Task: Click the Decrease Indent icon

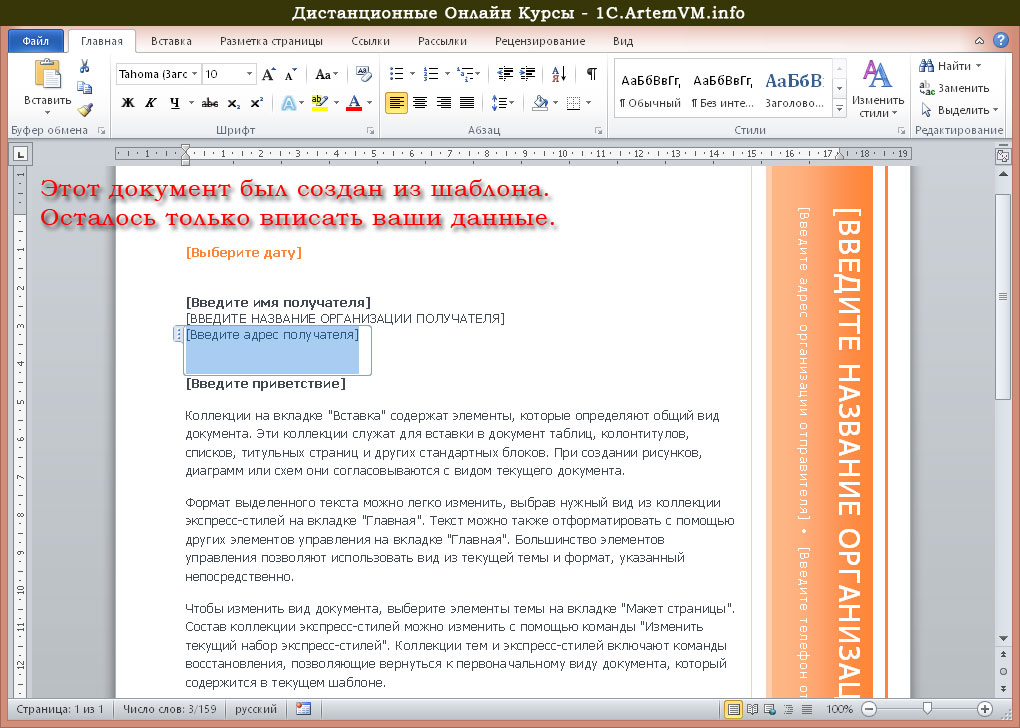Action: point(505,74)
